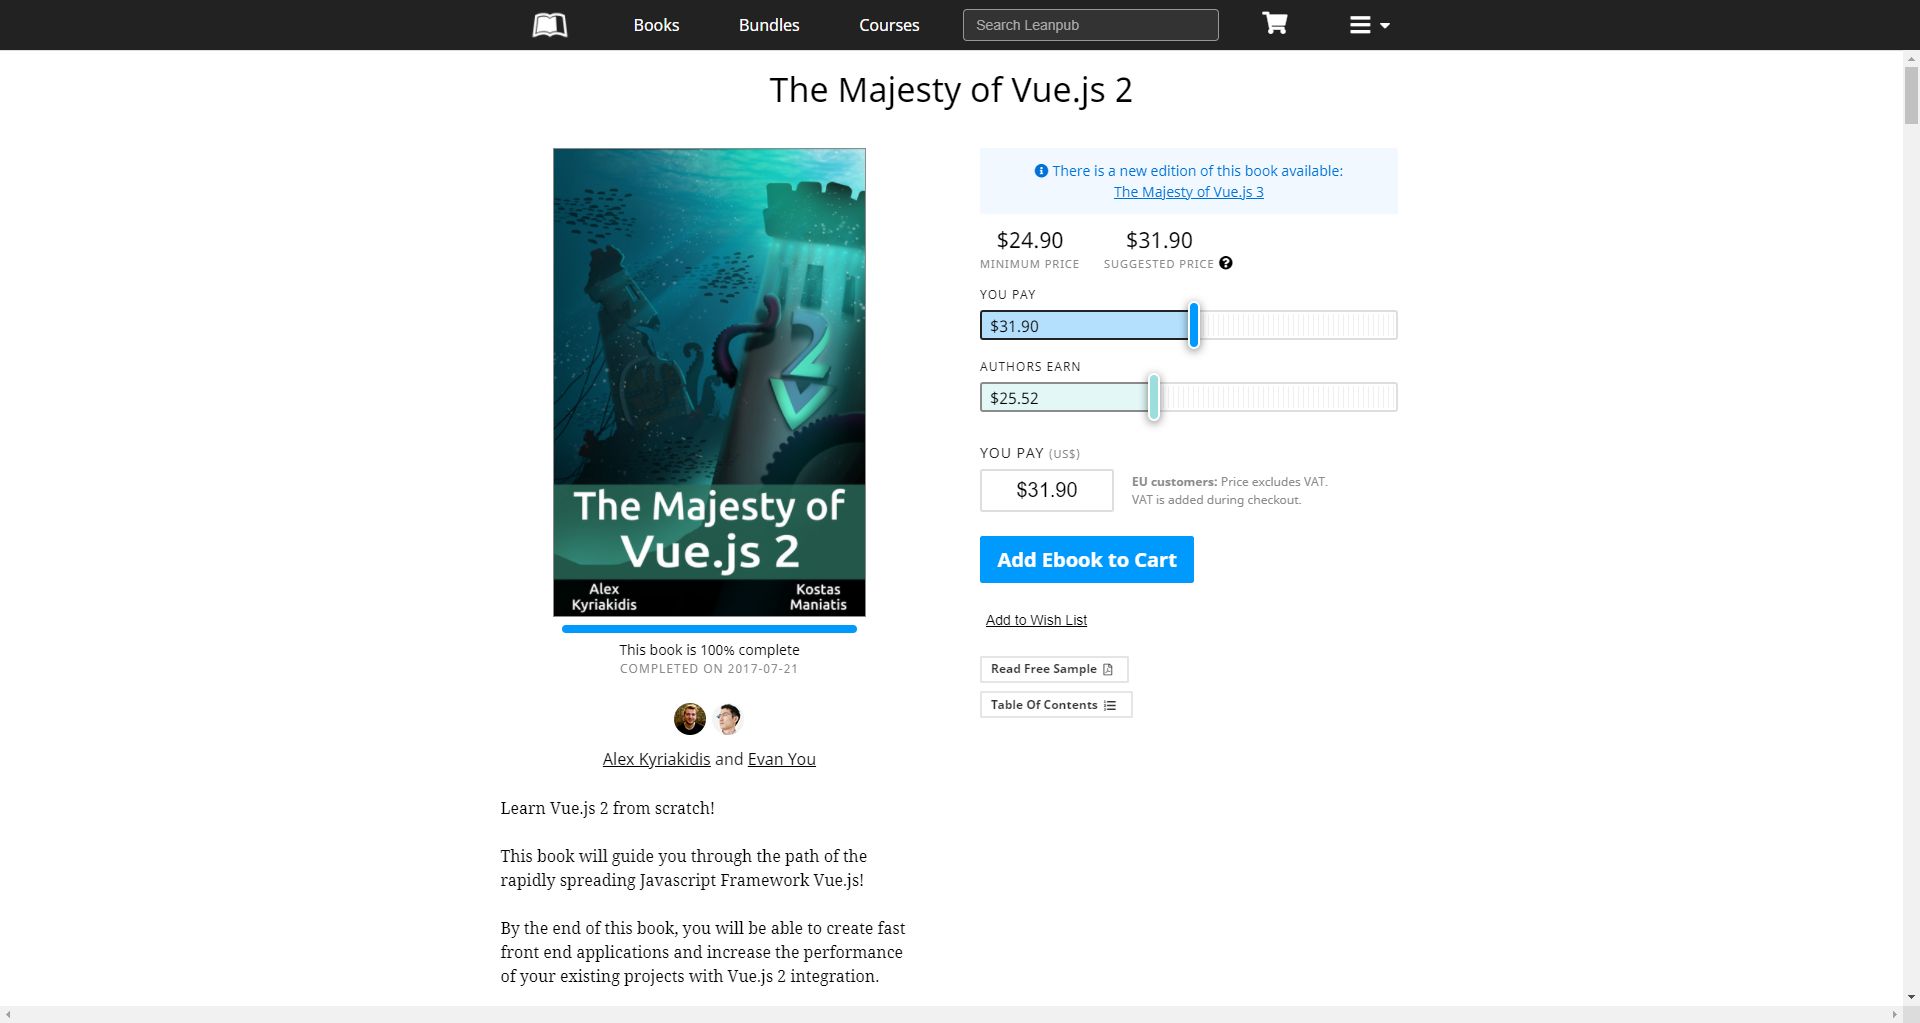Click Add Ebook to Cart button
The height and width of the screenshot is (1023, 1920).
(1086, 560)
